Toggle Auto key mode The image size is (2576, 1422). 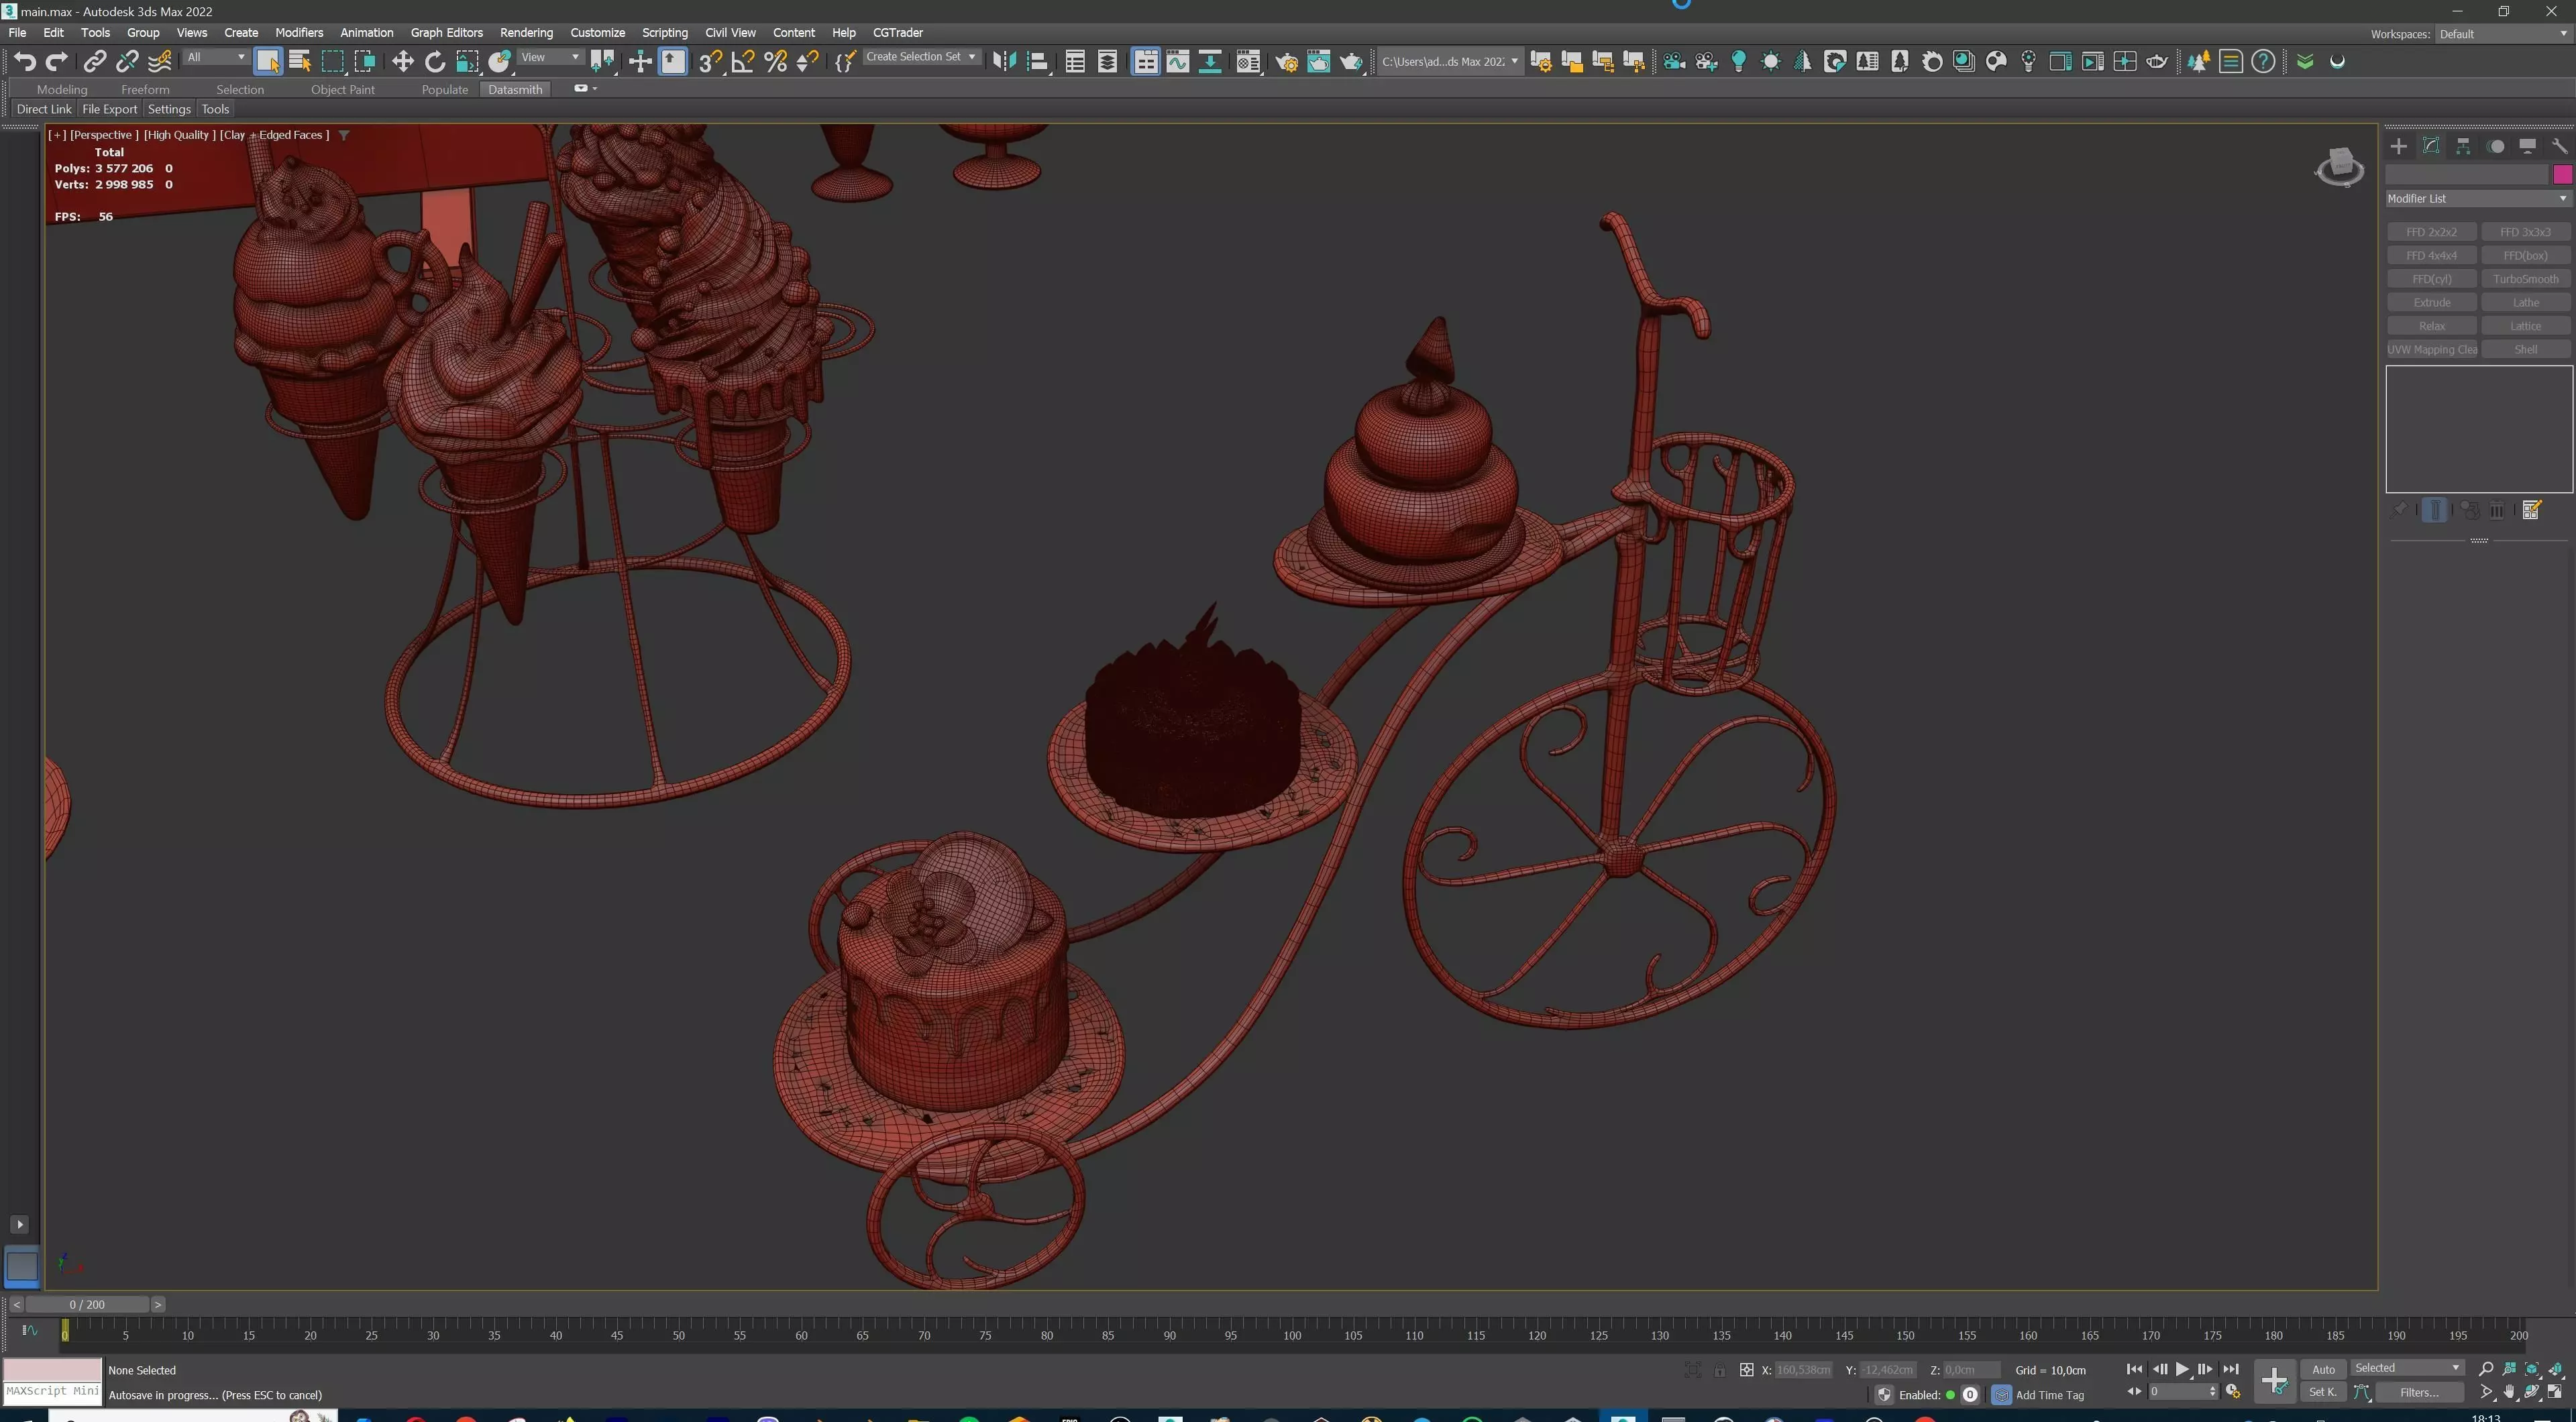point(2323,1369)
